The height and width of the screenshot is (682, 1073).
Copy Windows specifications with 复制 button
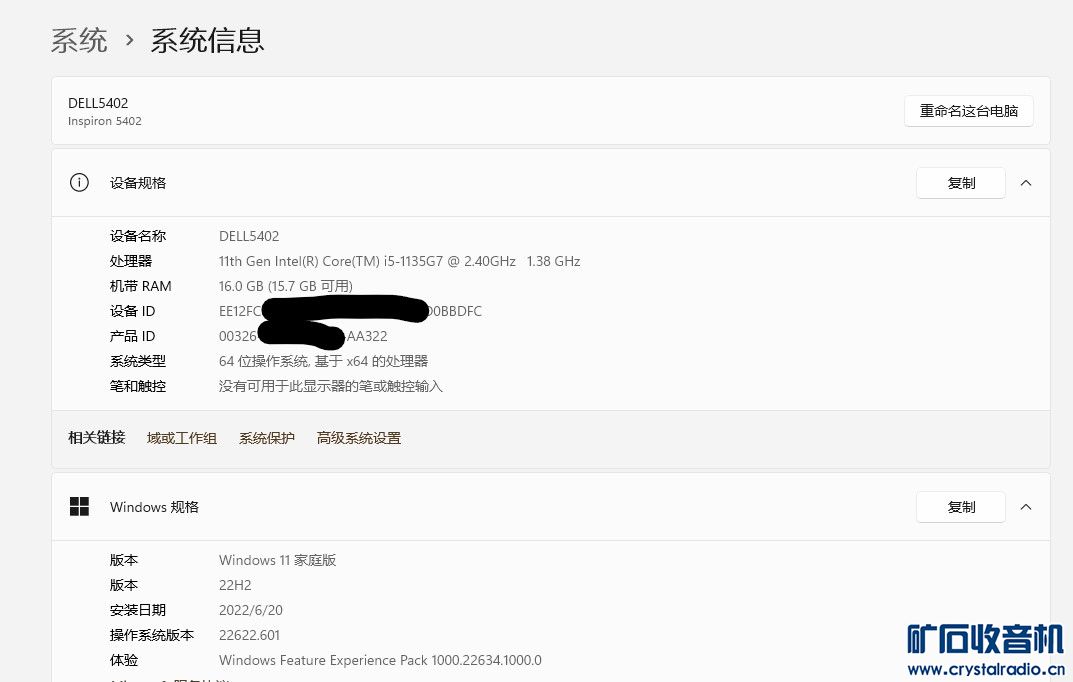pyautogui.click(x=961, y=507)
